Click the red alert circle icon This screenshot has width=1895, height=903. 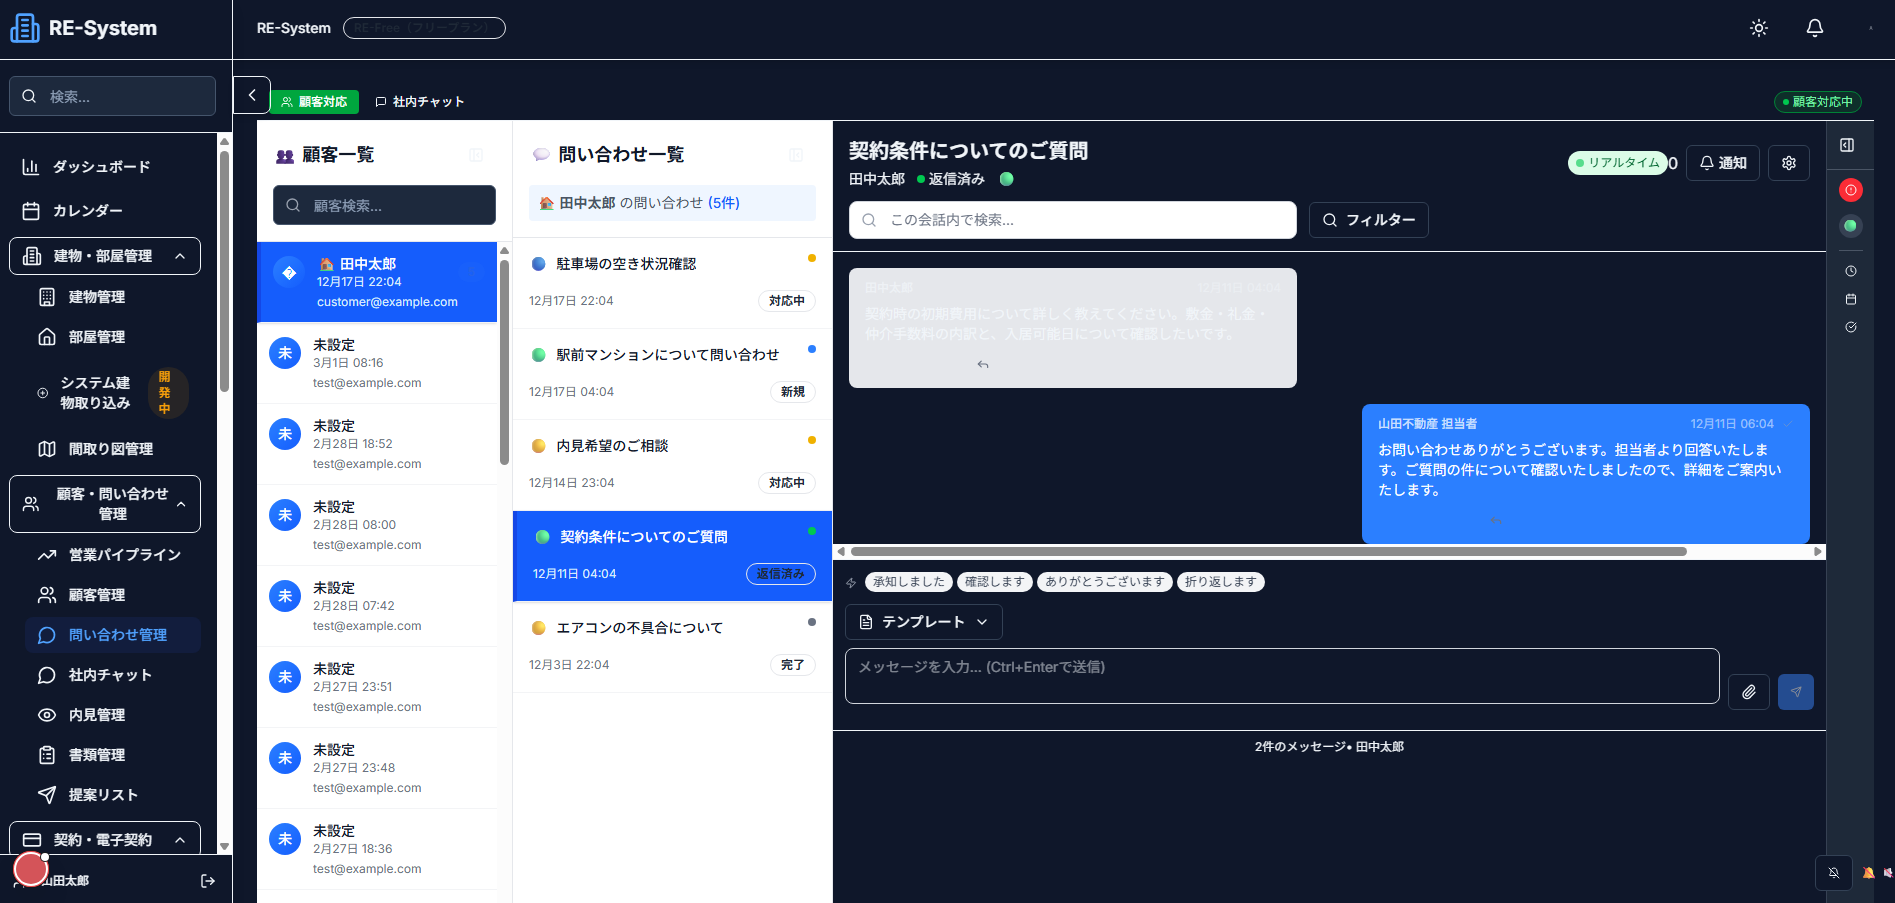pos(1851,190)
